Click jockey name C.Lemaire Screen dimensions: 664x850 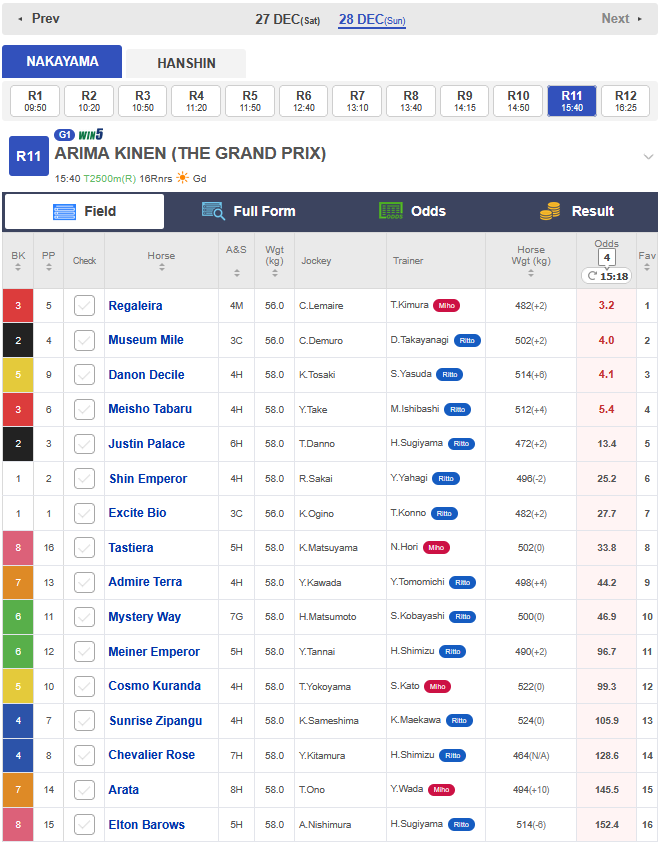(x=321, y=306)
